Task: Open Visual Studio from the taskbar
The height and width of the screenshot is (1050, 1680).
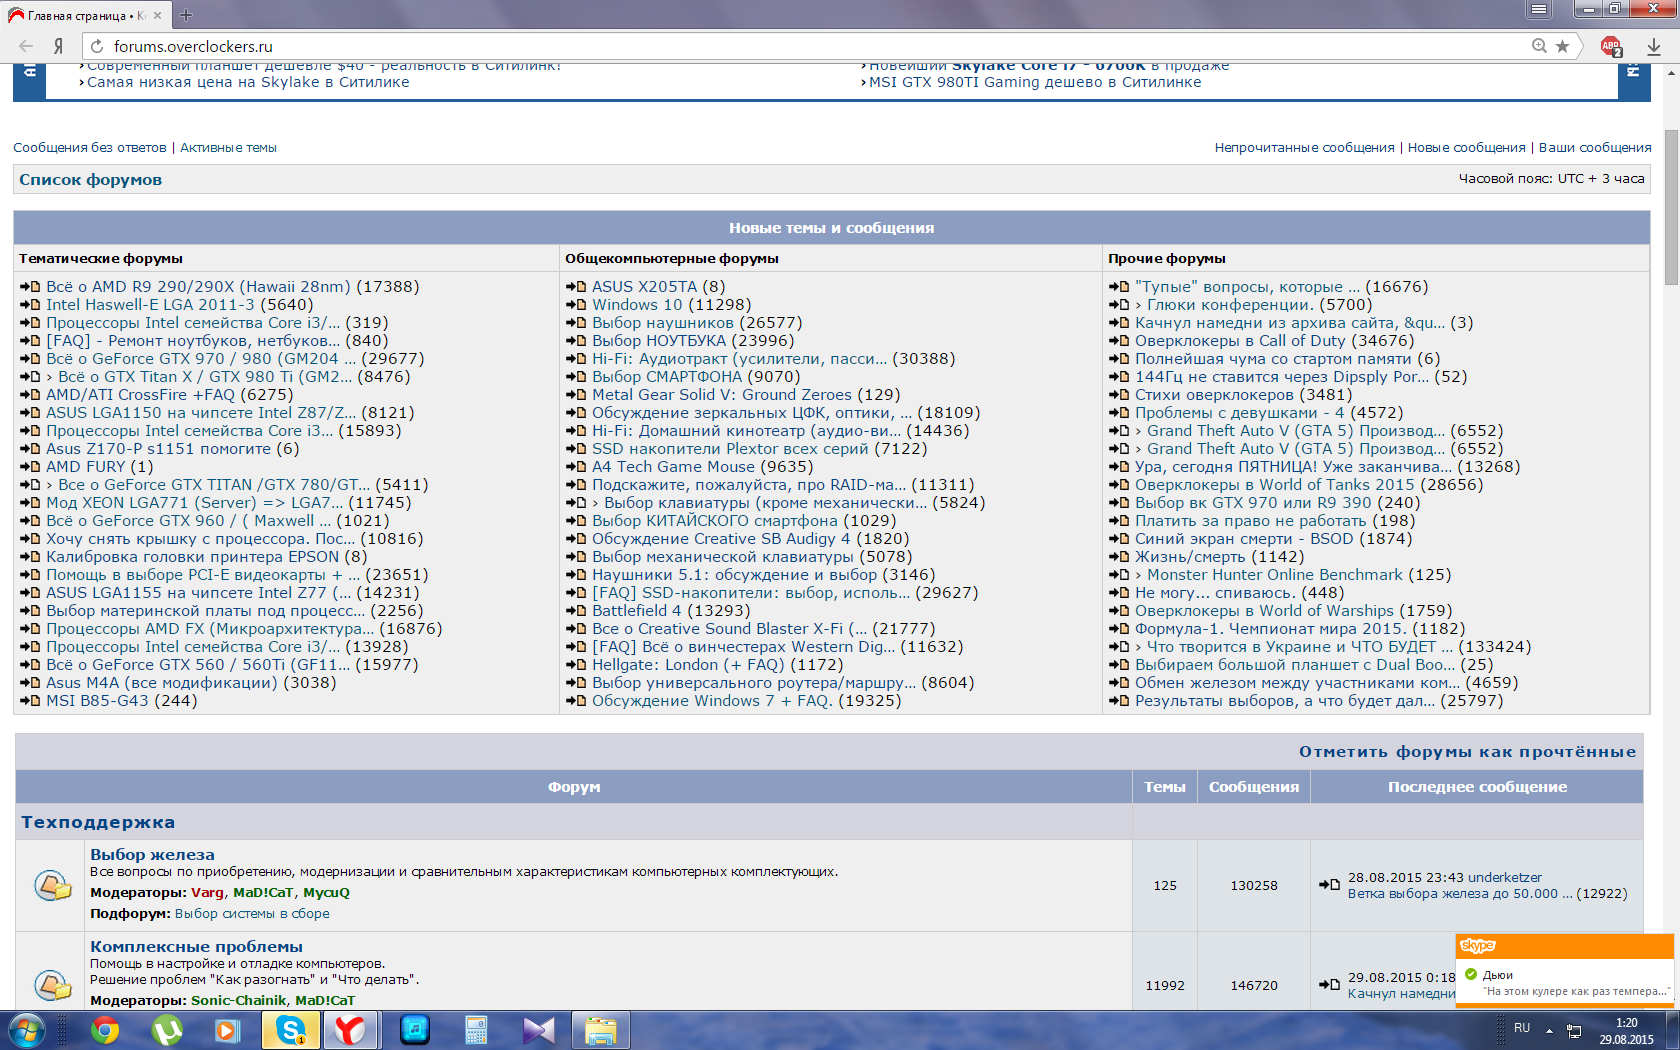Action: click(x=539, y=1030)
